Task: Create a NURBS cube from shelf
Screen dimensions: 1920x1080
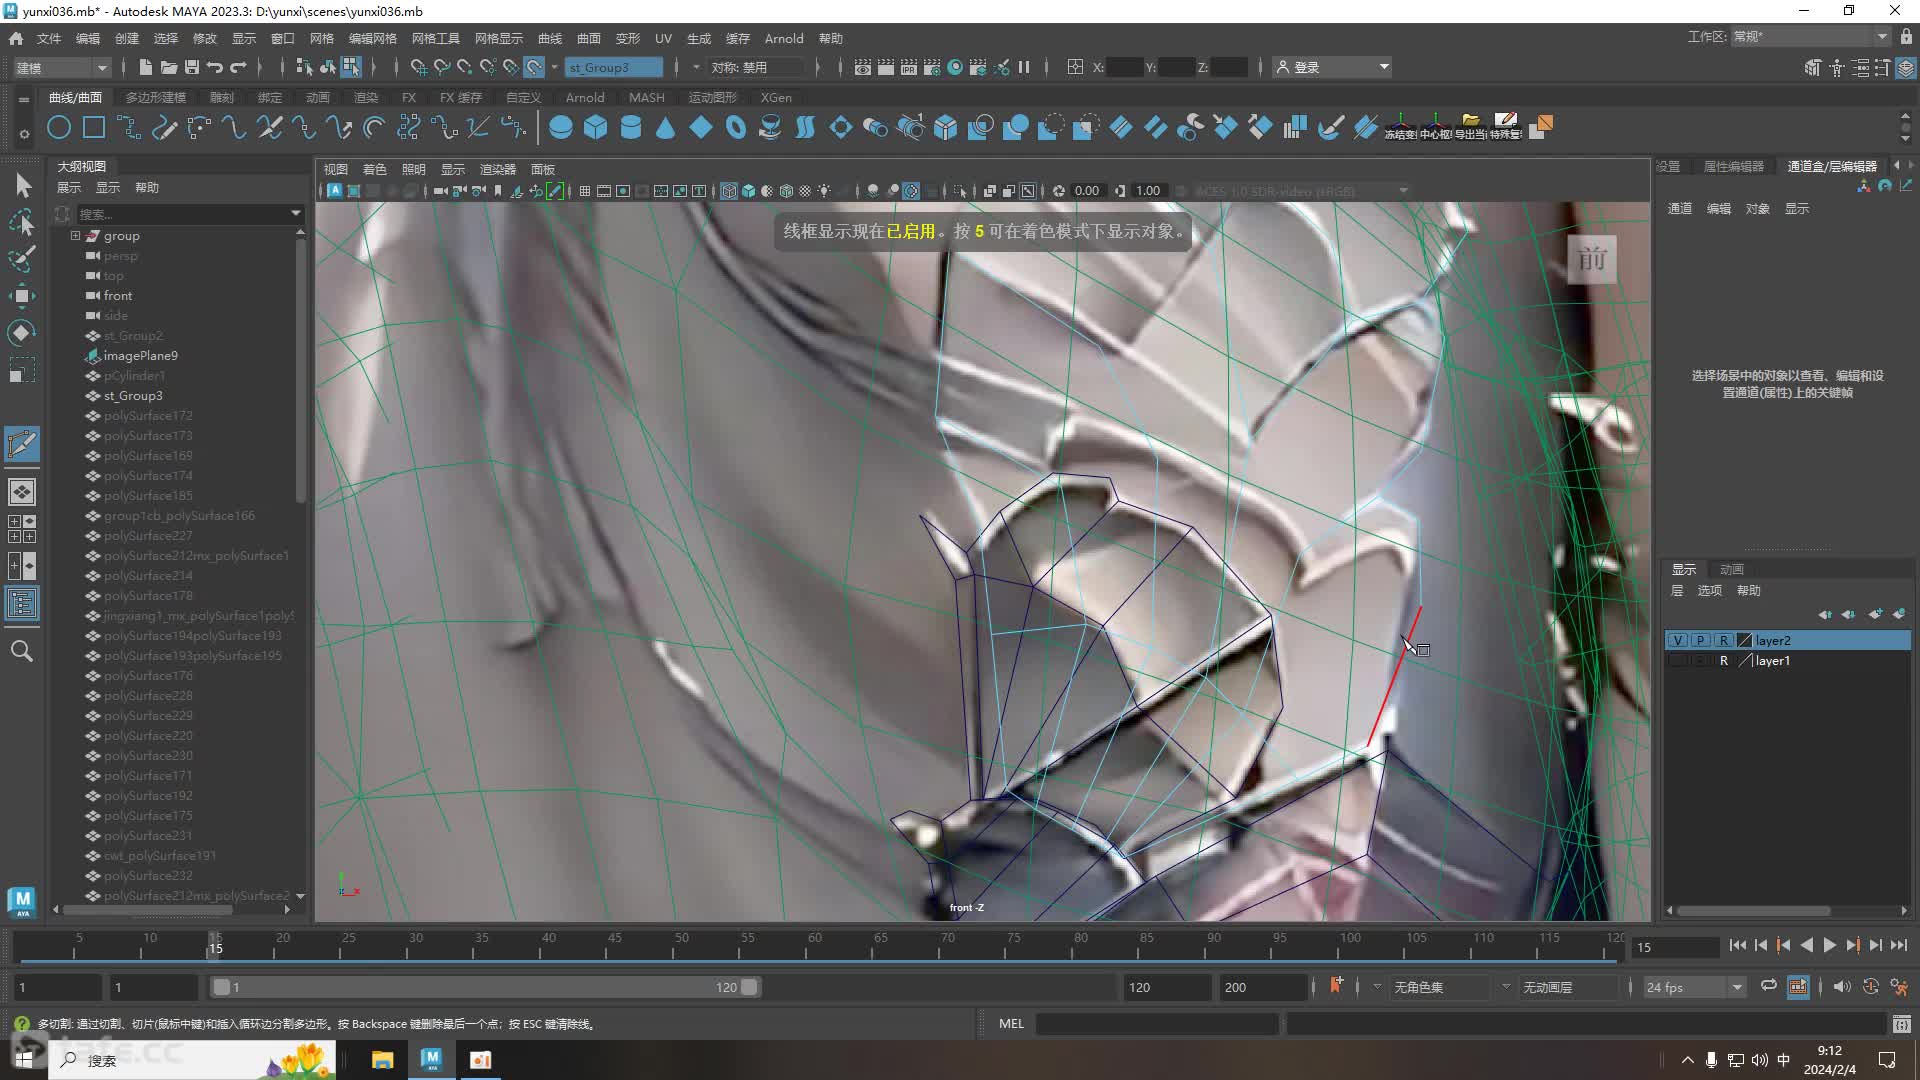Action: [x=596, y=127]
